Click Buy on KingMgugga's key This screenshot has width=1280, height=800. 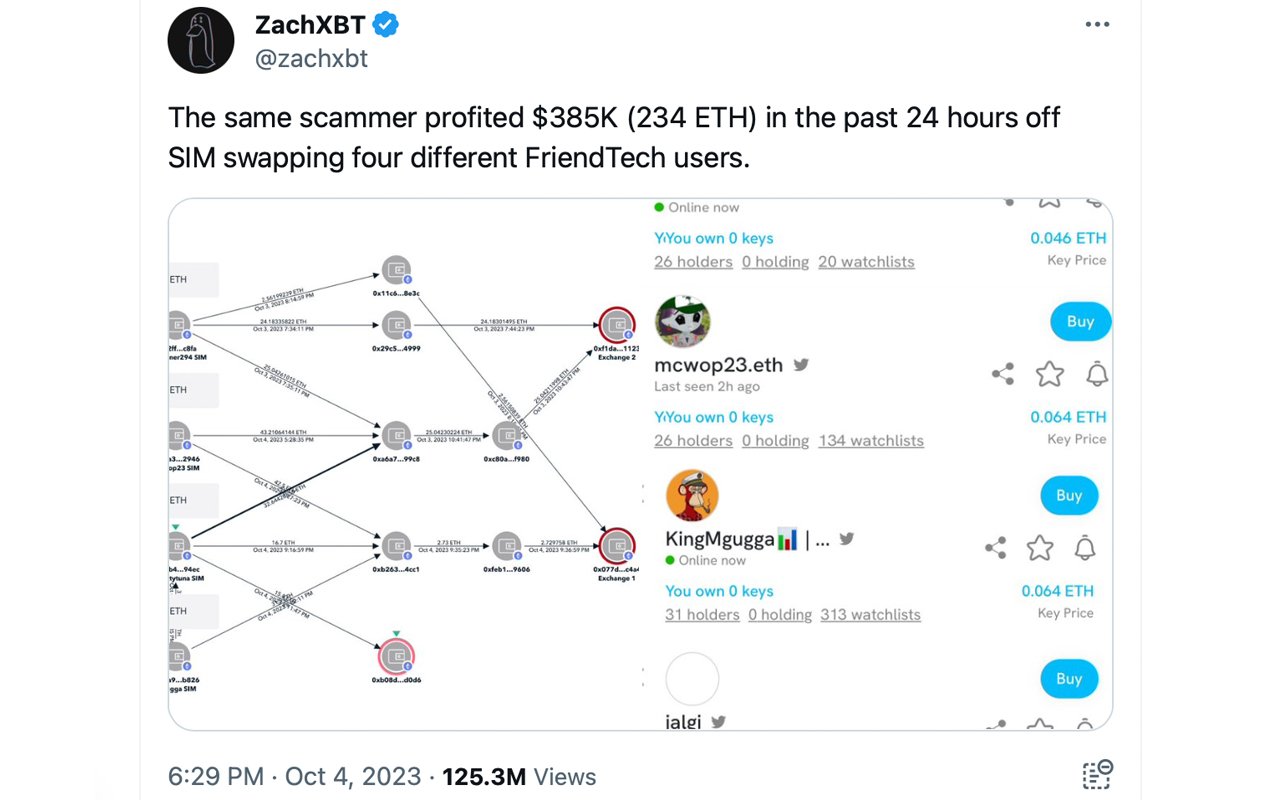[1069, 495]
